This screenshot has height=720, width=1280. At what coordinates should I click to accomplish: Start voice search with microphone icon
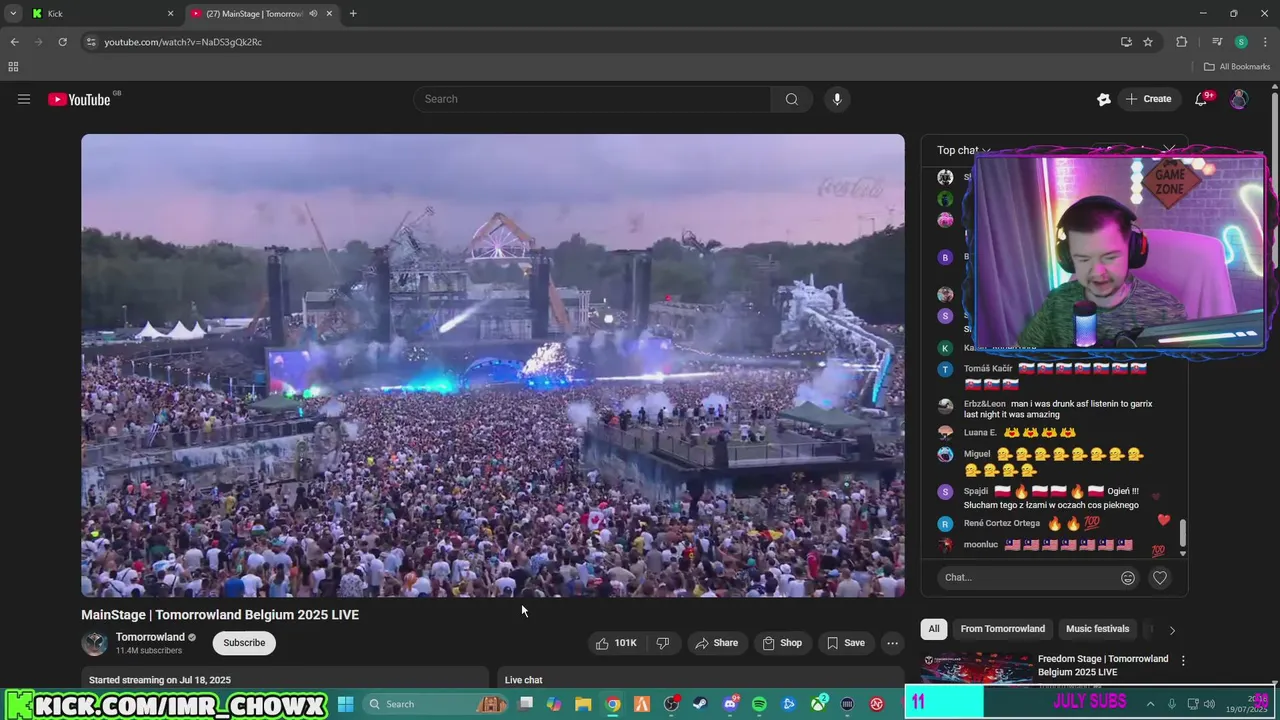tap(837, 99)
